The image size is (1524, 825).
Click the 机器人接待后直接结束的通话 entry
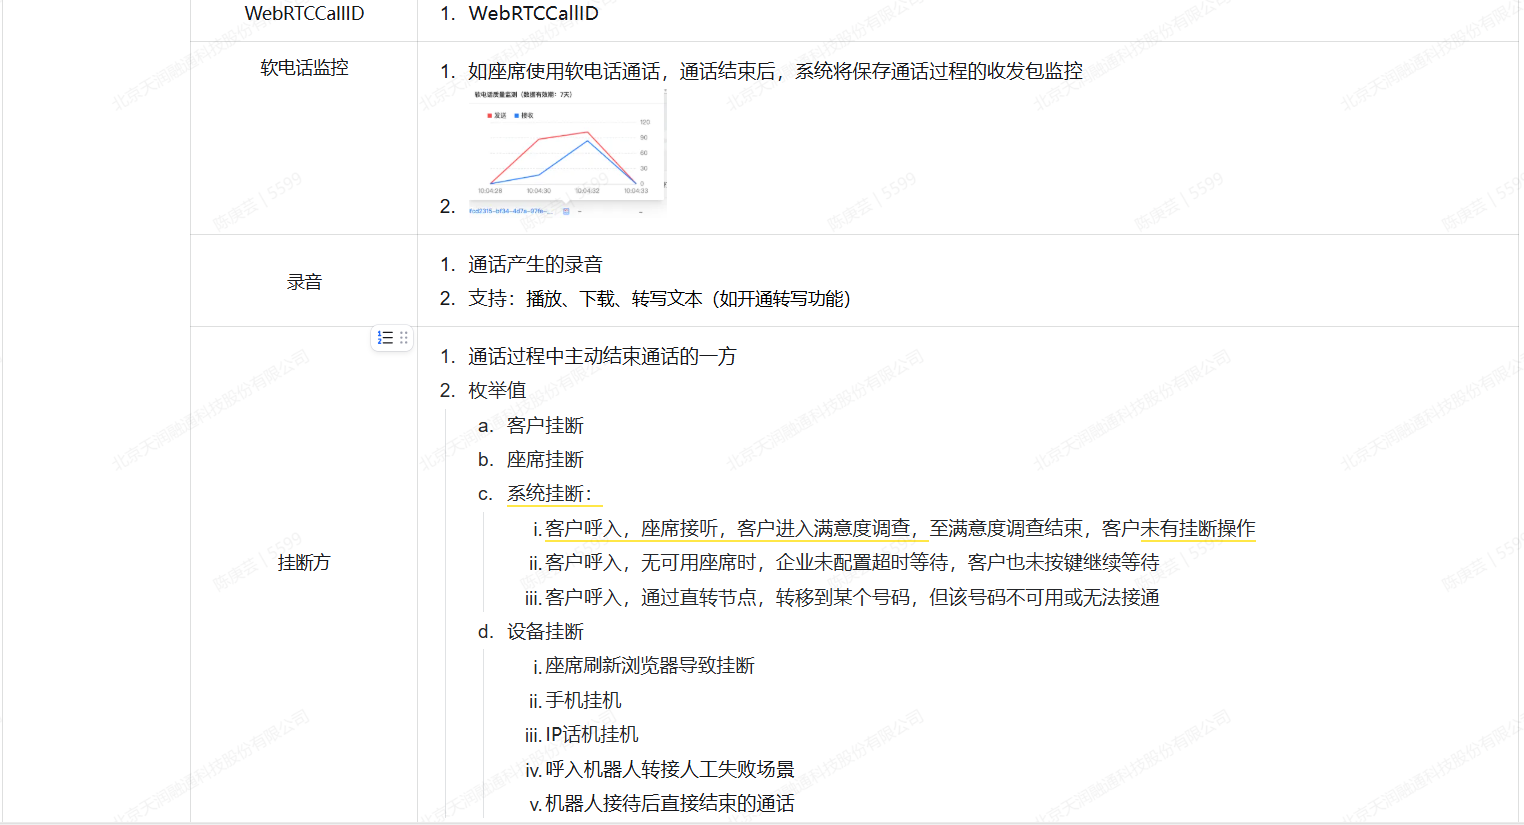pos(669,804)
